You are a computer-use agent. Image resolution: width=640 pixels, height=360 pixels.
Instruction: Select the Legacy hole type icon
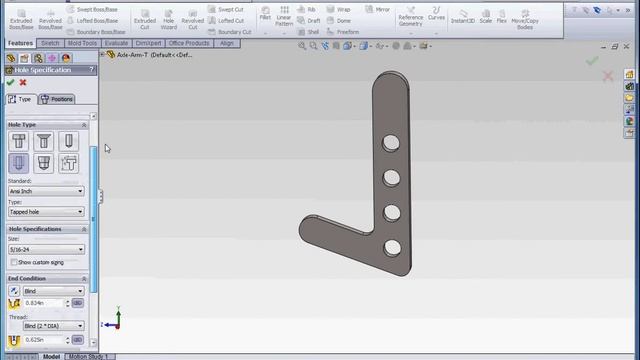[69, 163]
